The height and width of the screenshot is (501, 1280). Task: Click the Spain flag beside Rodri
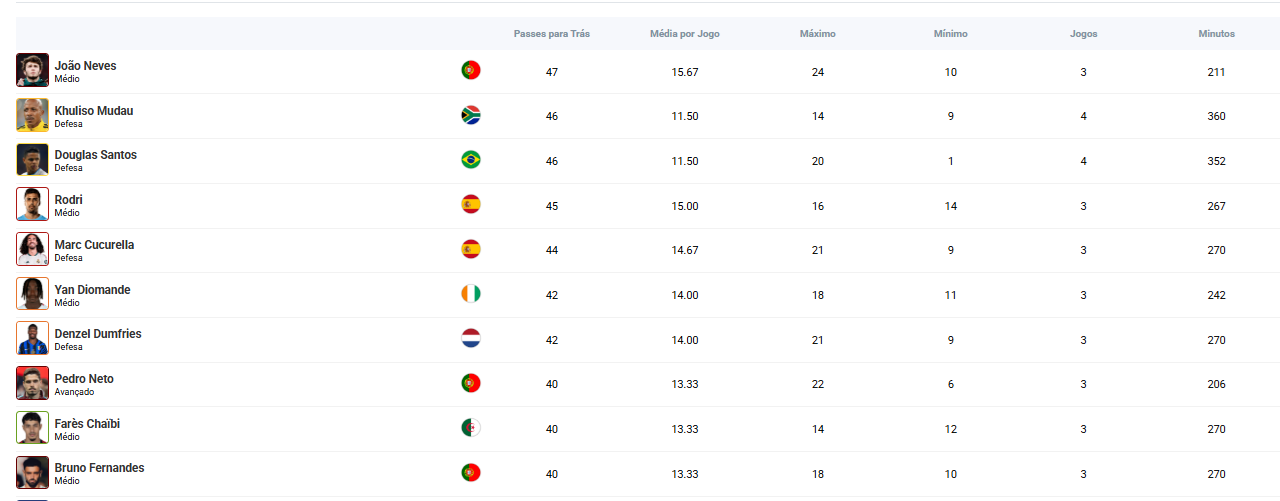pos(470,204)
